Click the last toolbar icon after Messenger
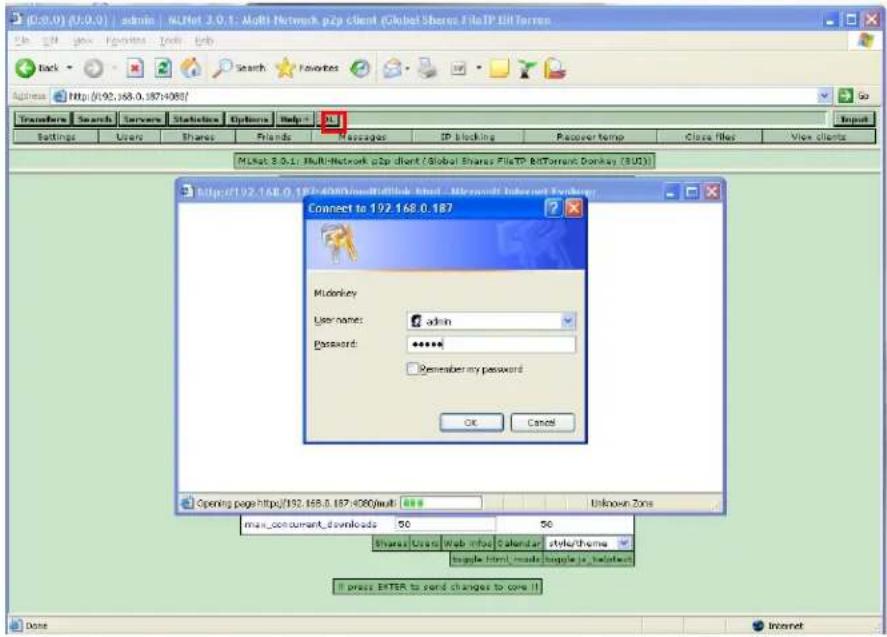The width and height of the screenshot is (887, 637). click(554, 68)
